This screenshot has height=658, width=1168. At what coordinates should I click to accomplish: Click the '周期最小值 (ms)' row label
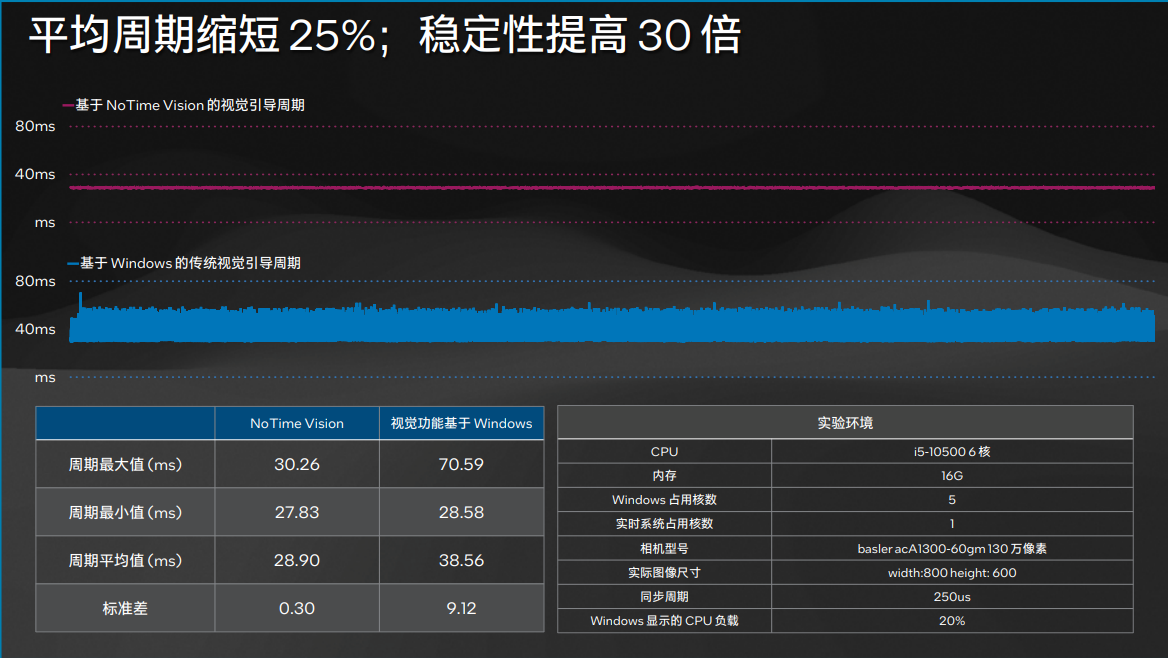coord(125,513)
